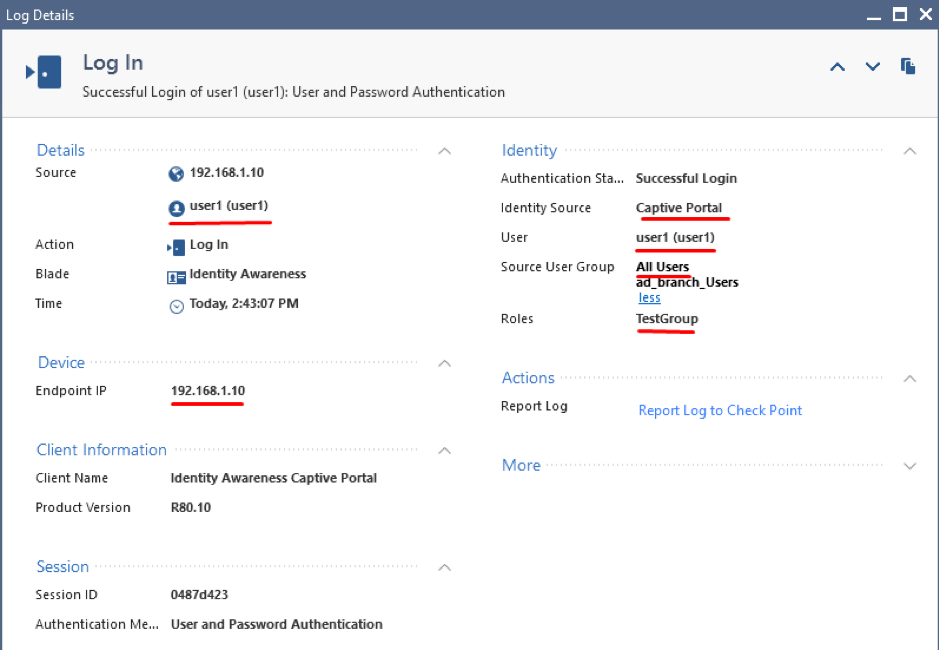Click the globe icon beside Source IP
The image size is (939, 650).
[x=176, y=174]
